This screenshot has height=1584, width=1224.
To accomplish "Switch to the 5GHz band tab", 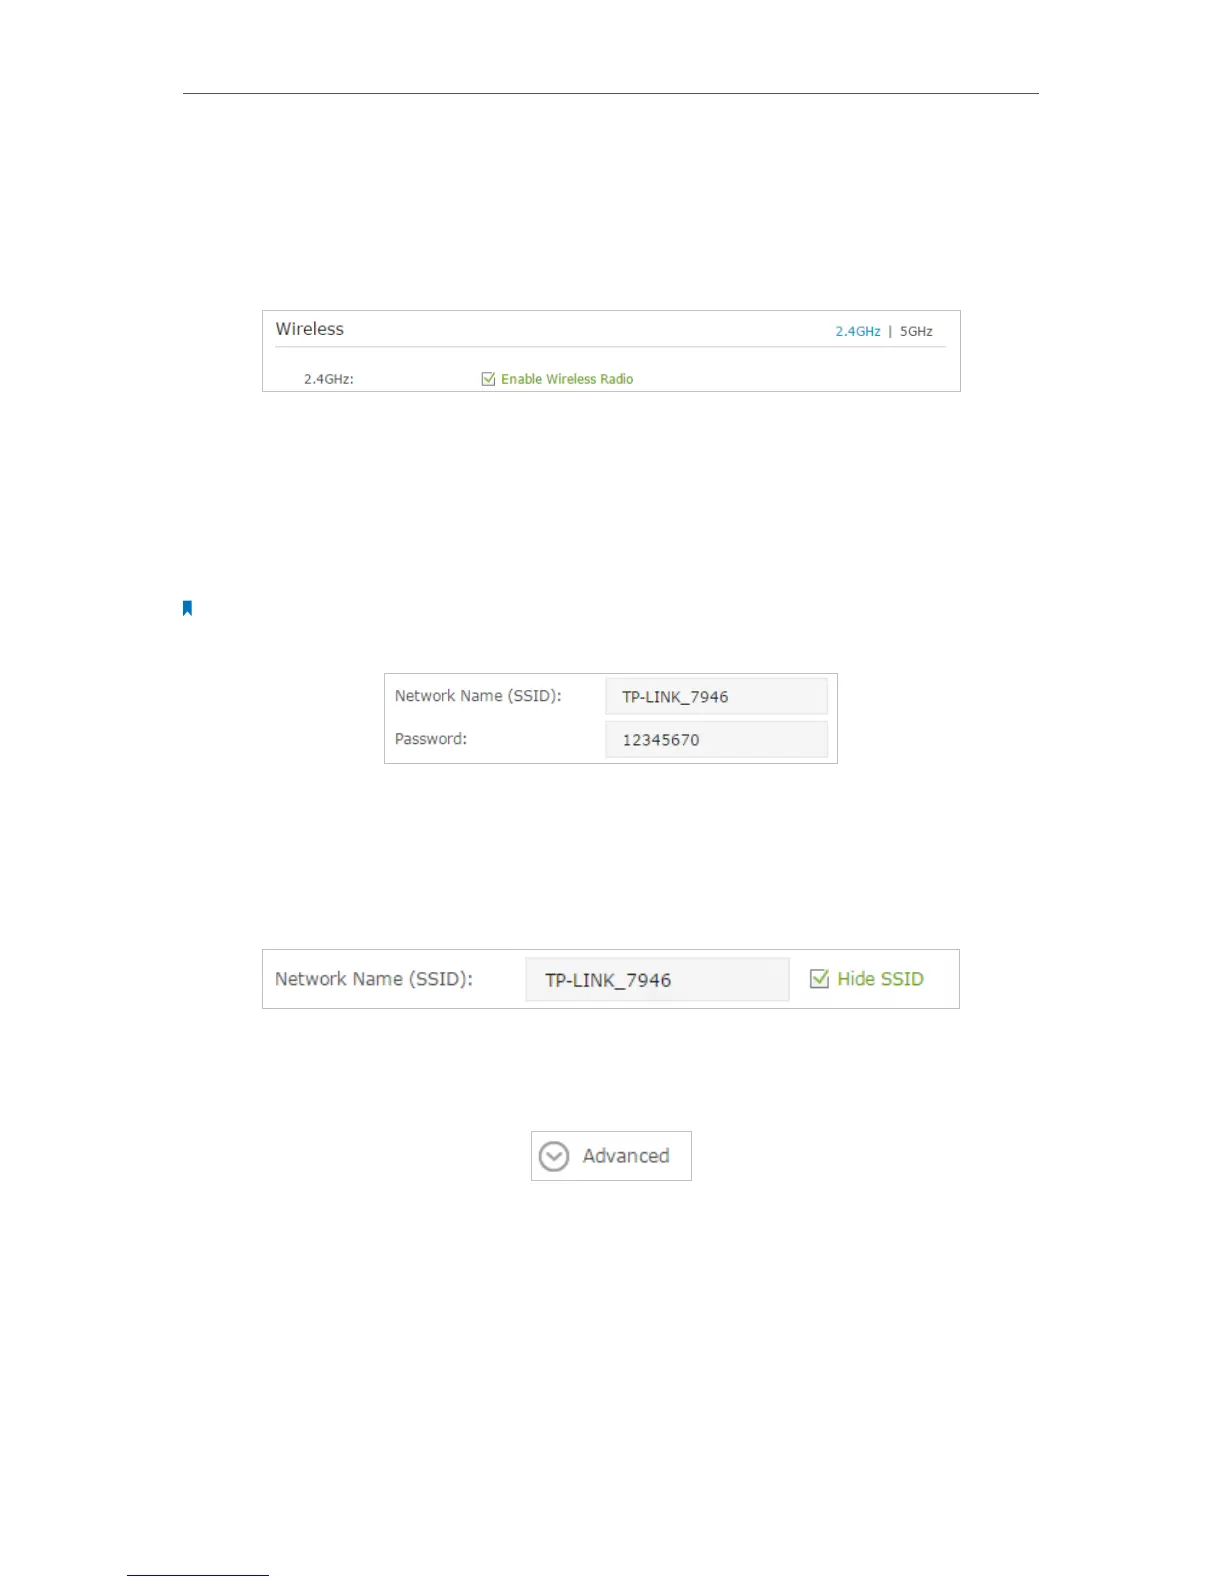I will coord(916,331).
